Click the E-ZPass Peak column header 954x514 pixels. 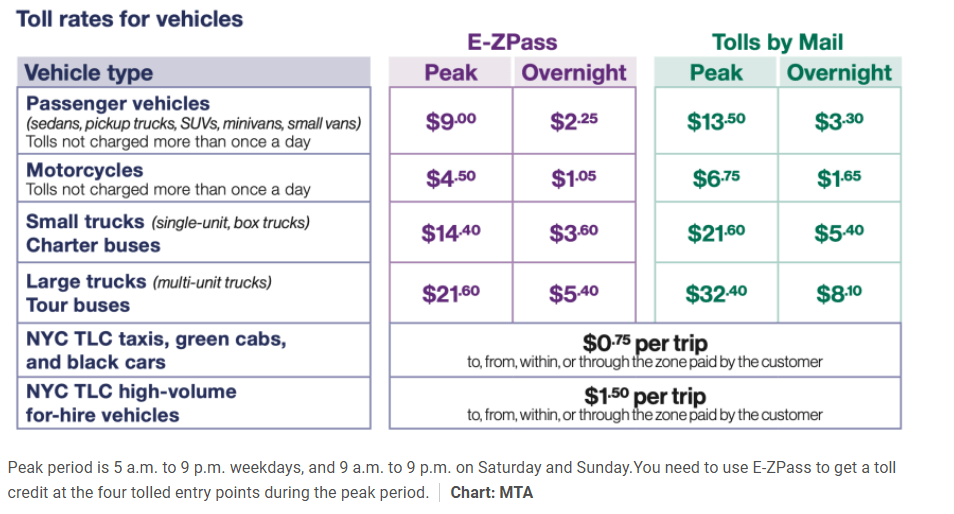click(451, 72)
